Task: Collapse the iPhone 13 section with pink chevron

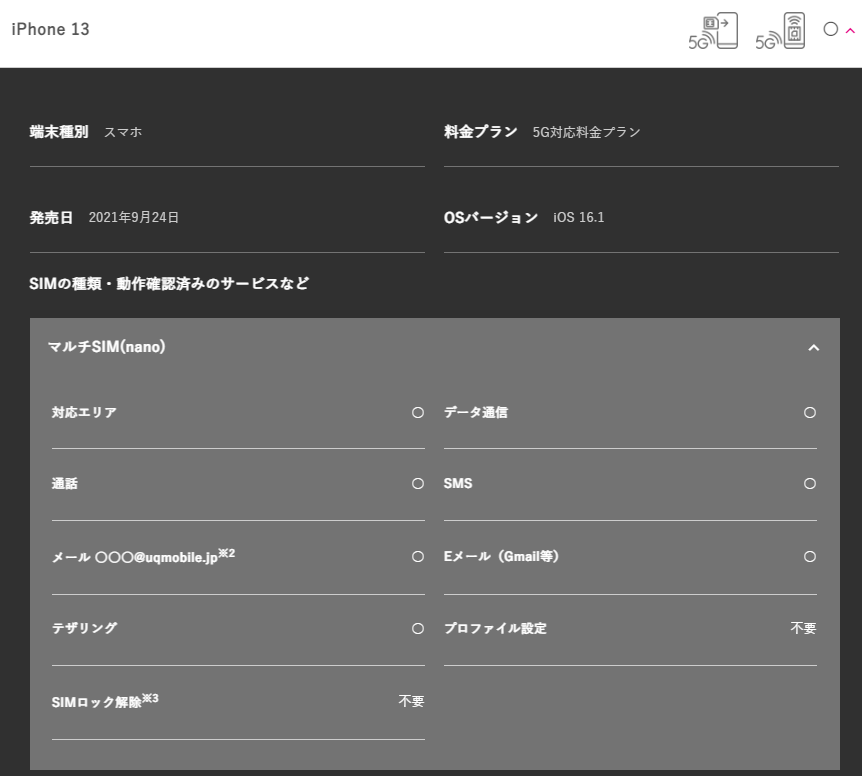Action: [x=850, y=31]
